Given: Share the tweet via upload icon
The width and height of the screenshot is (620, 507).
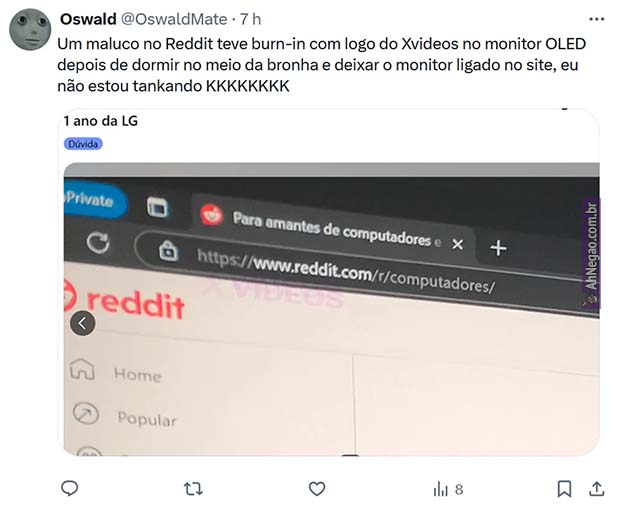Looking at the screenshot, I should (597, 489).
